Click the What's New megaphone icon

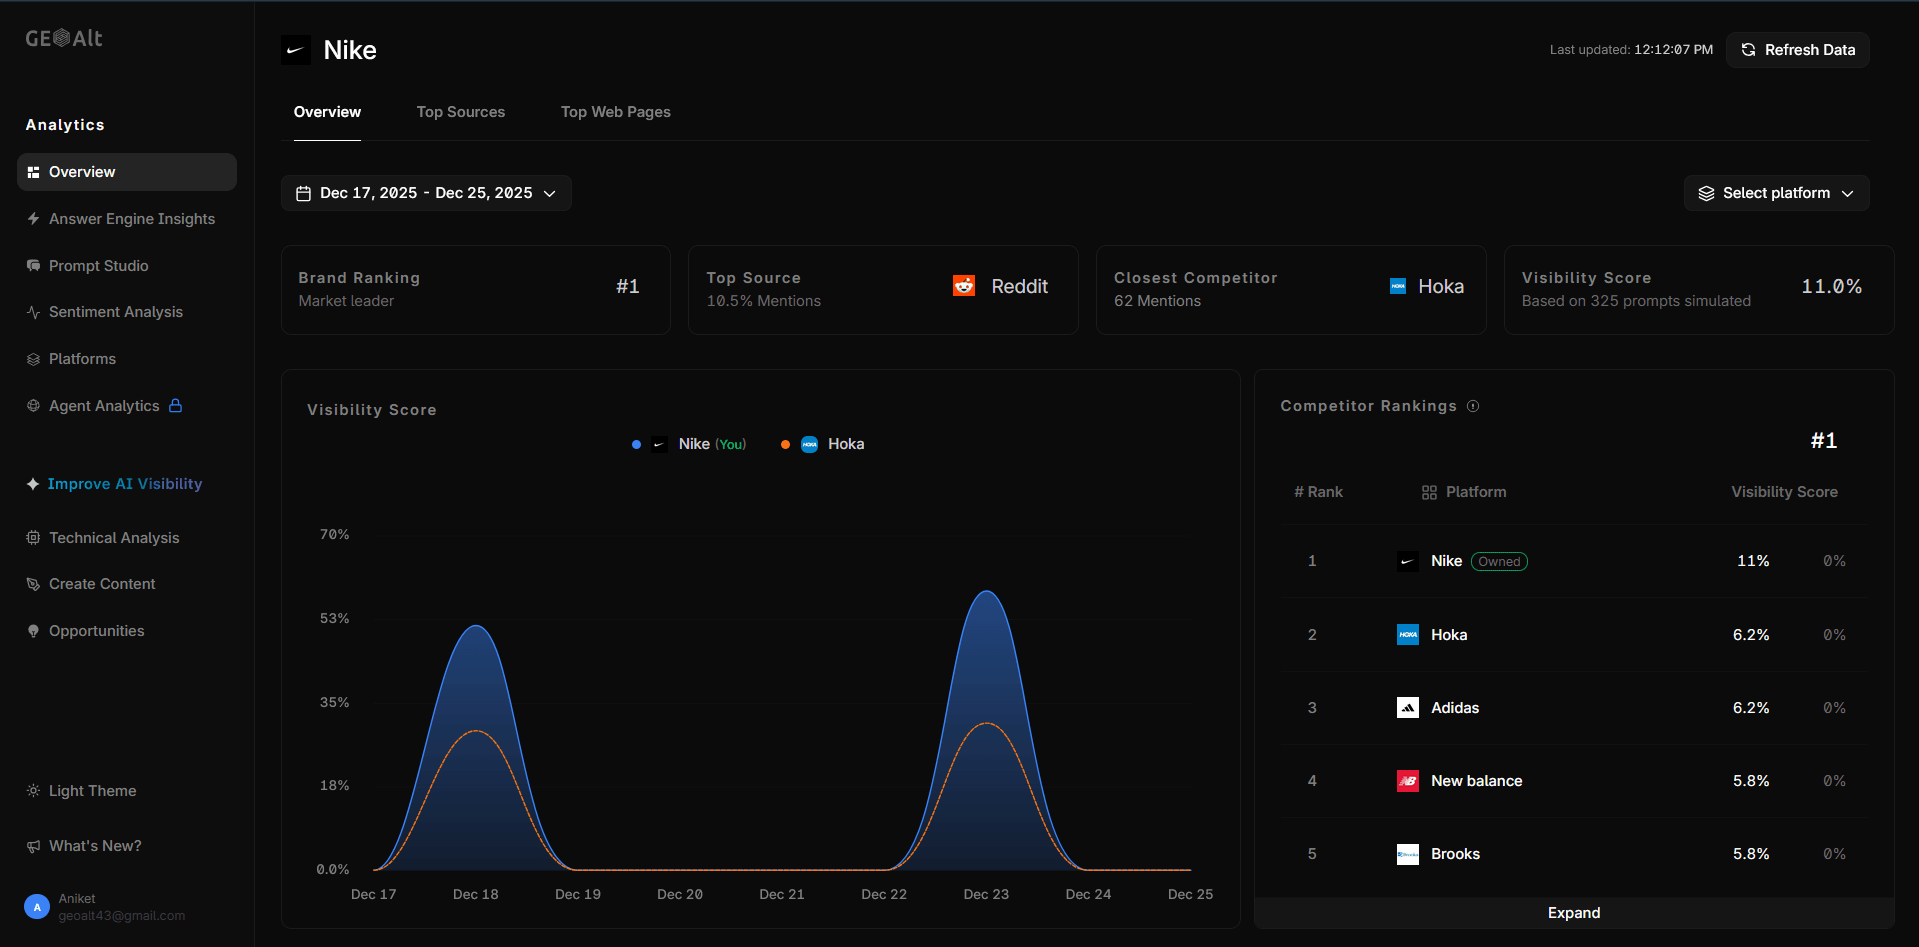[x=33, y=846]
